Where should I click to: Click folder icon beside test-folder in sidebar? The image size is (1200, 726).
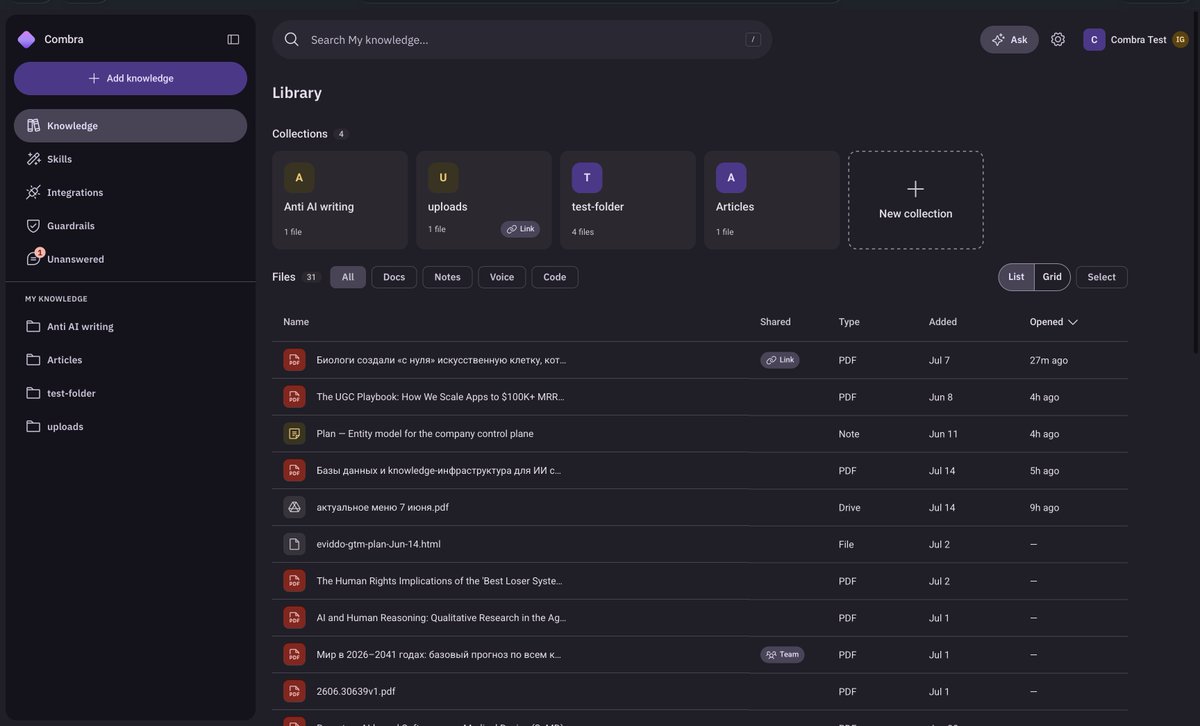pos(33,393)
